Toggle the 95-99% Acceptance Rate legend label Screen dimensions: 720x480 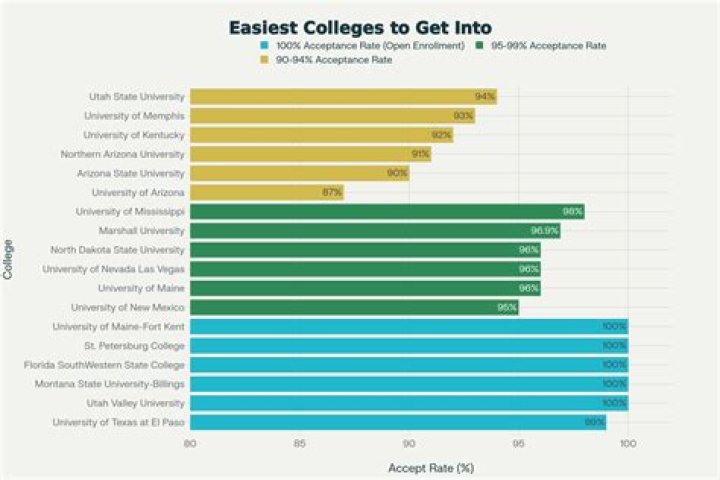[x=549, y=46]
